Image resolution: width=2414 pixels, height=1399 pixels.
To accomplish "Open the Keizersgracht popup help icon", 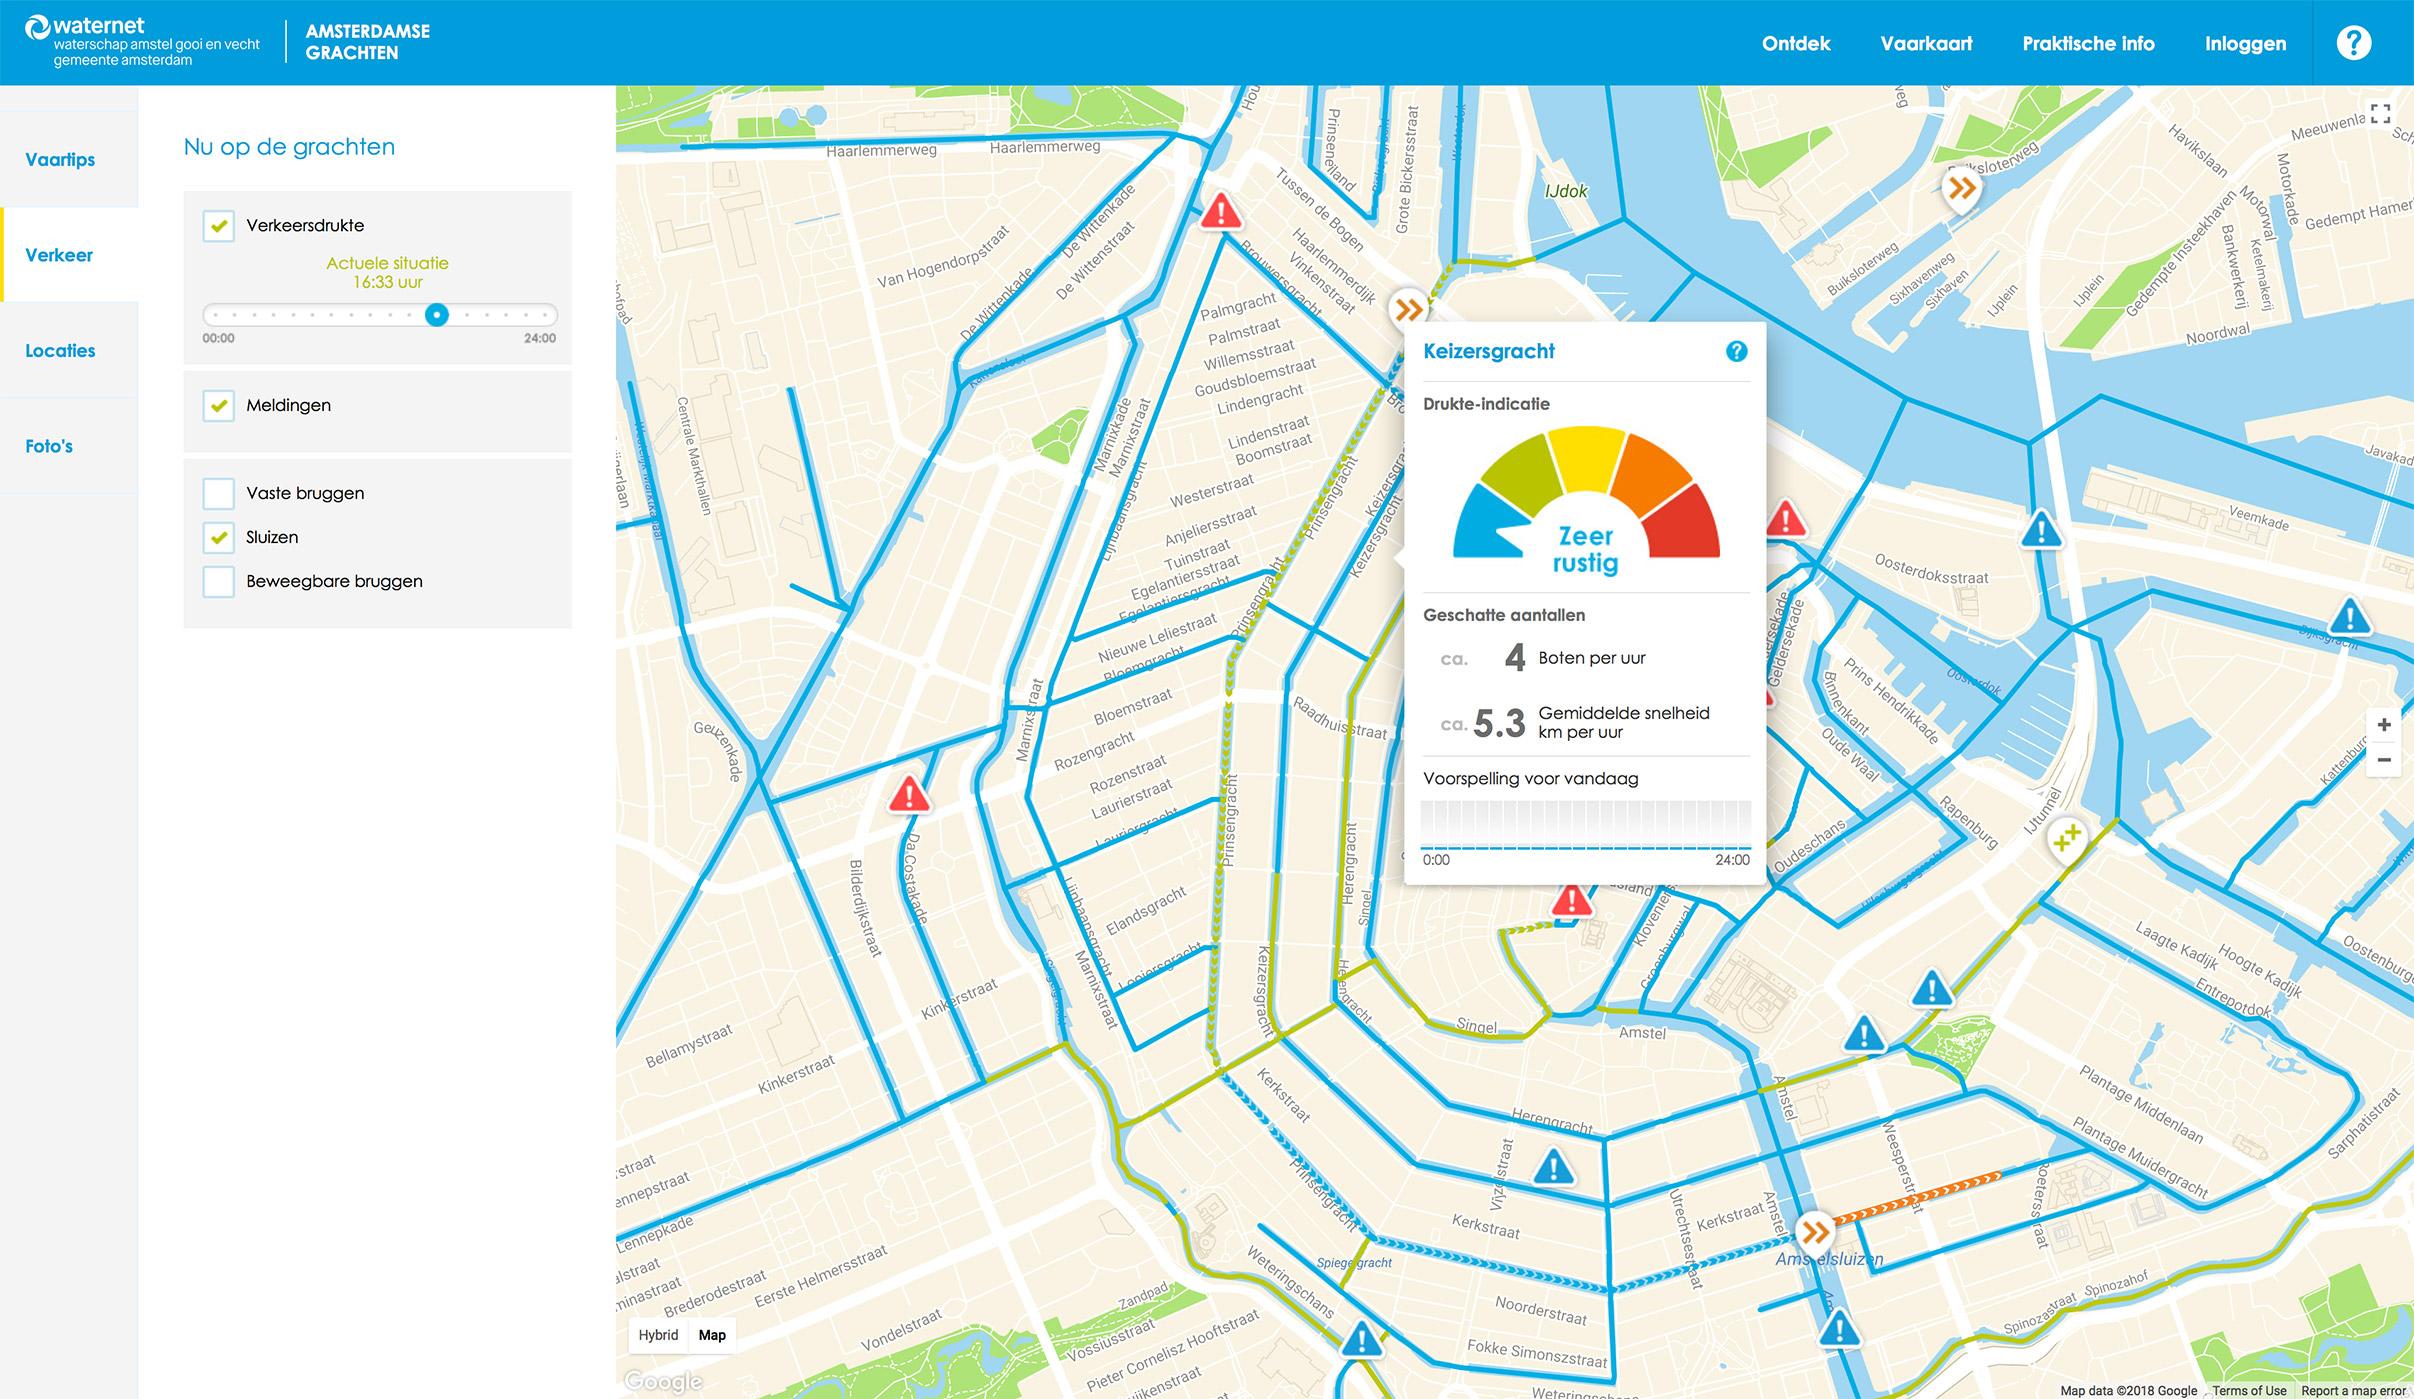I will pos(1736,351).
